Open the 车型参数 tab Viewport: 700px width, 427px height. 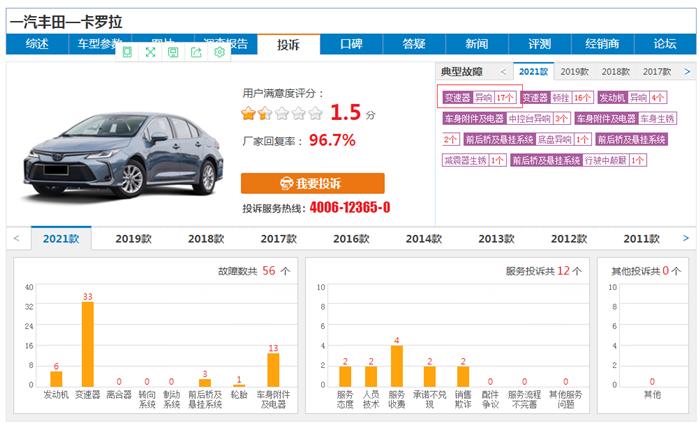tap(100, 44)
